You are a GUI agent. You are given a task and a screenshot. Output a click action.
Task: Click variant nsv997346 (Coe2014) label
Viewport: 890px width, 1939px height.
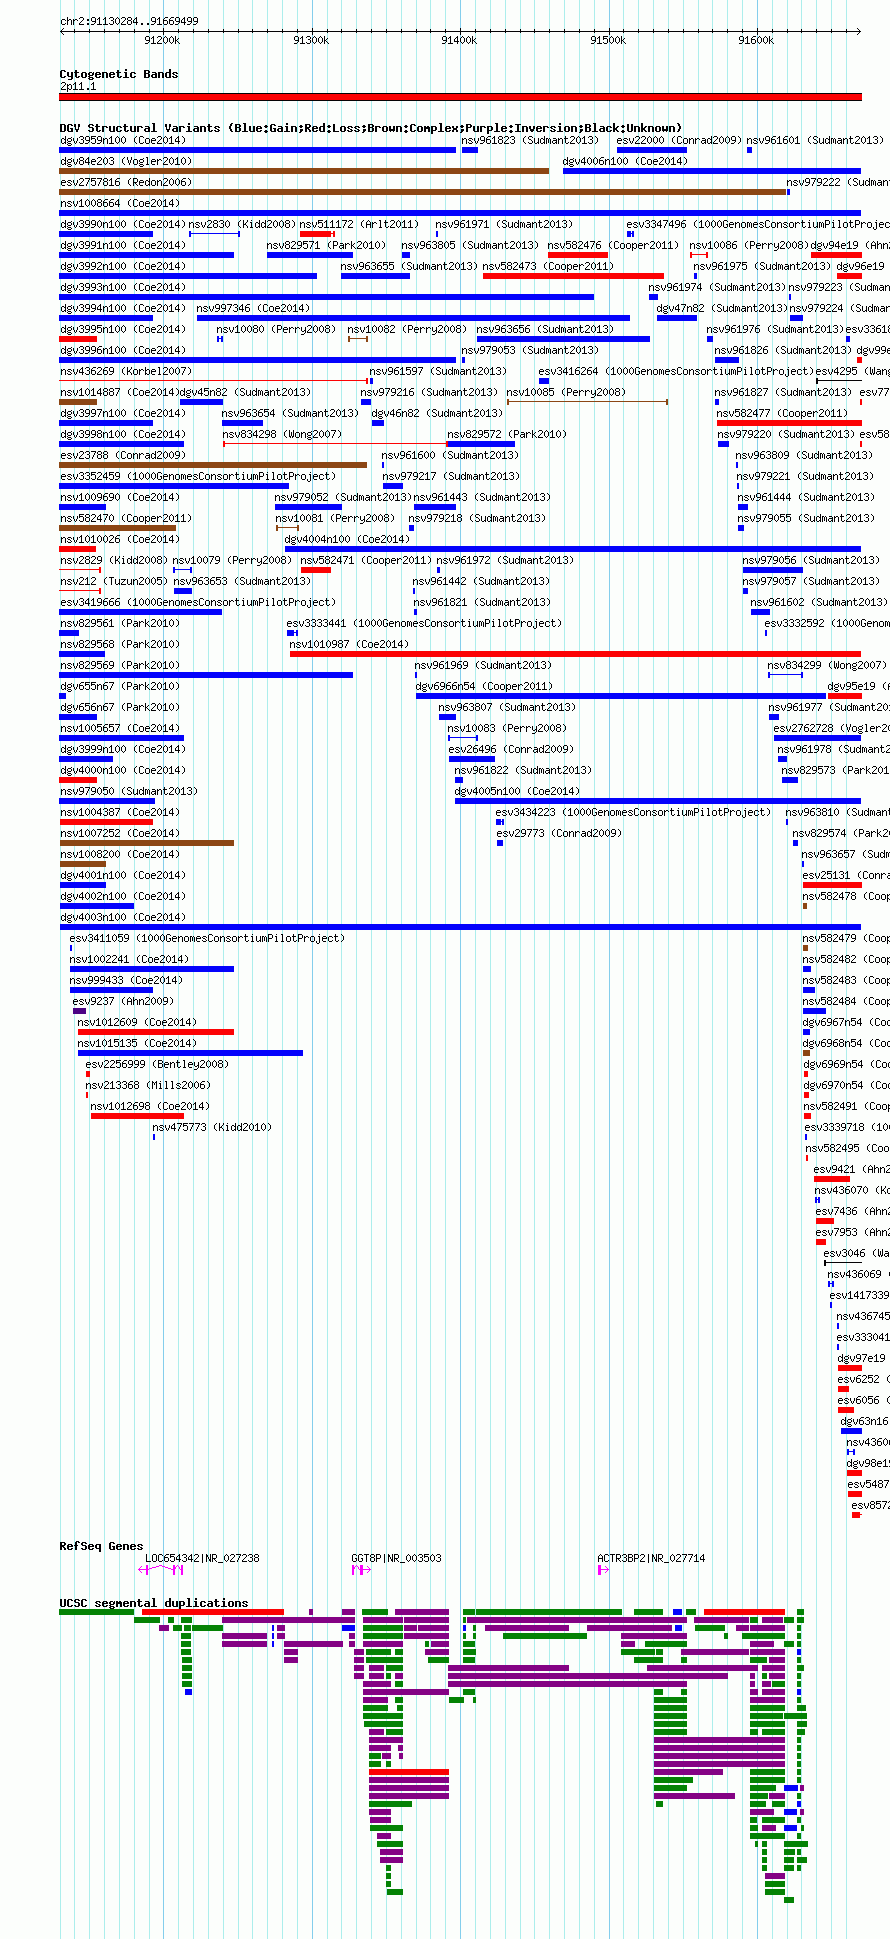[x=253, y=308]
